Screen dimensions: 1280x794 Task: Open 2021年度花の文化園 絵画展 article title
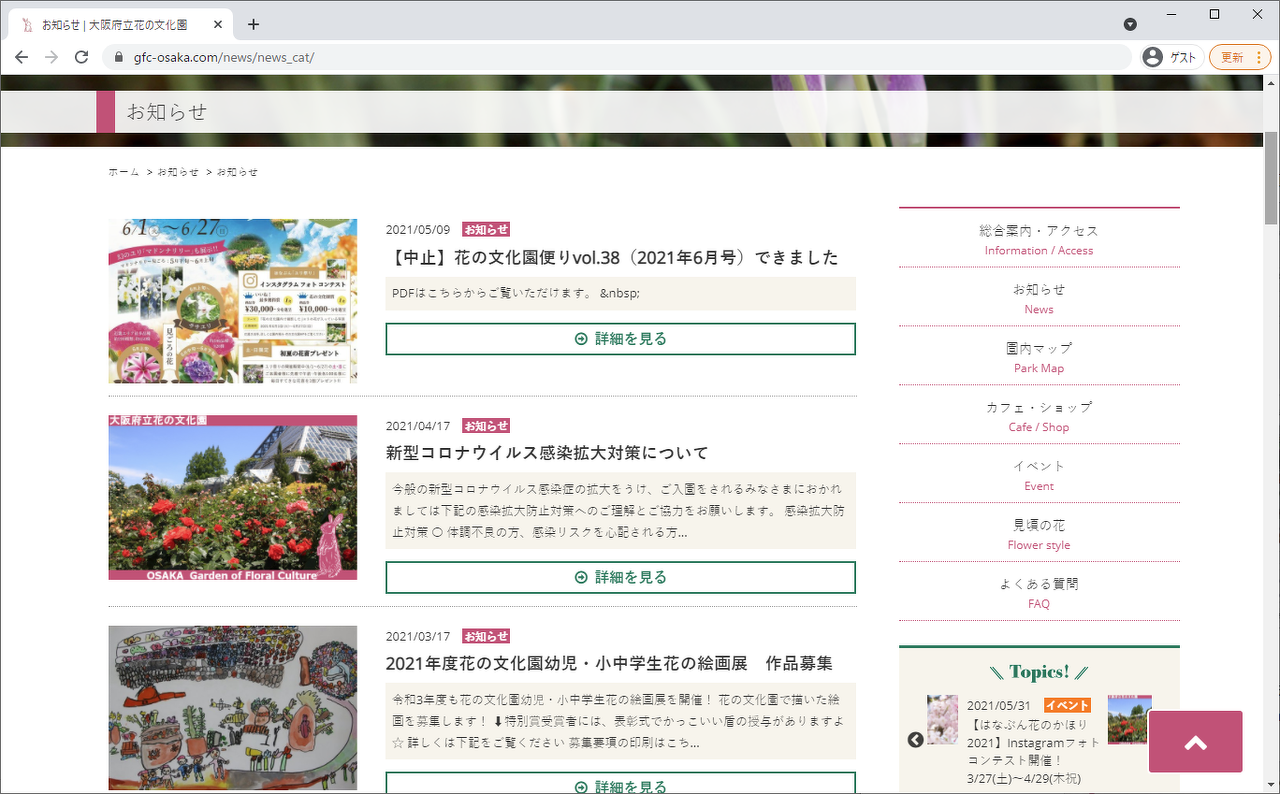609,664
